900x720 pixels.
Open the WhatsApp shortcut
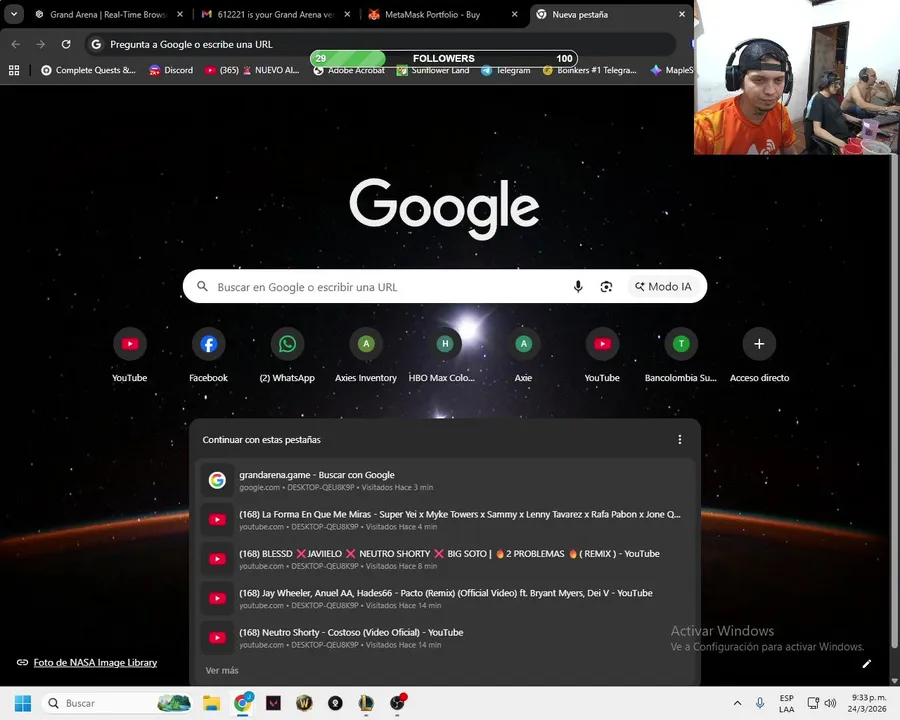click(x=287, y=355)
